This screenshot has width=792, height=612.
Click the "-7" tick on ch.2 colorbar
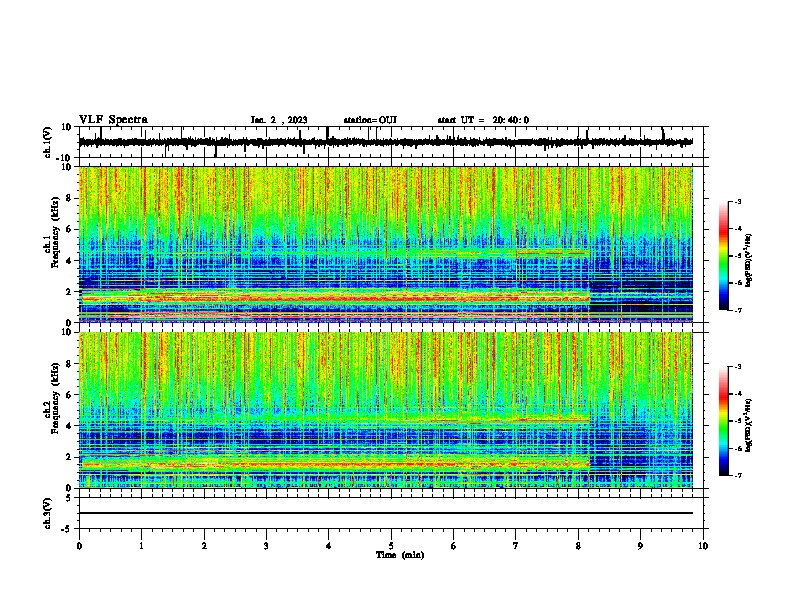tap(738, 476)
